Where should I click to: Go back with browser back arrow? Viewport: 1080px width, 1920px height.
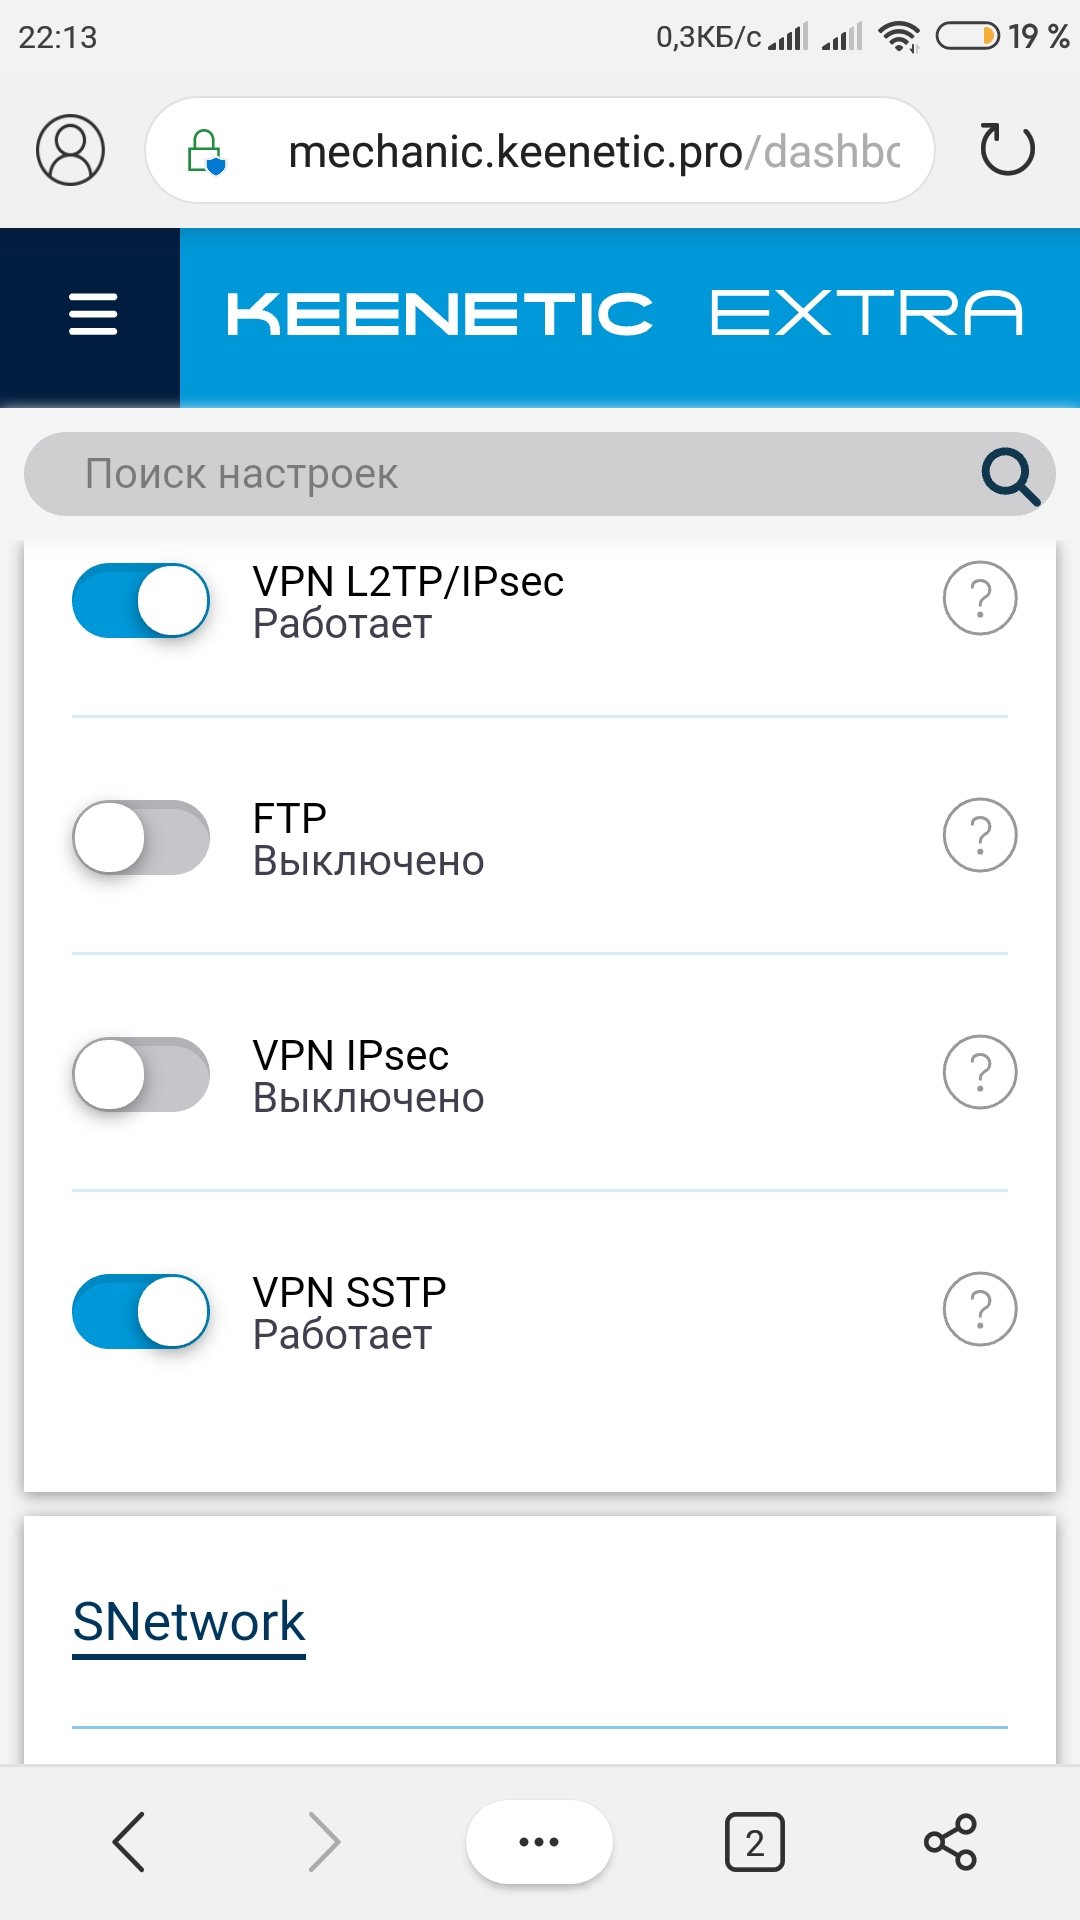click(x=130, y=1841)
